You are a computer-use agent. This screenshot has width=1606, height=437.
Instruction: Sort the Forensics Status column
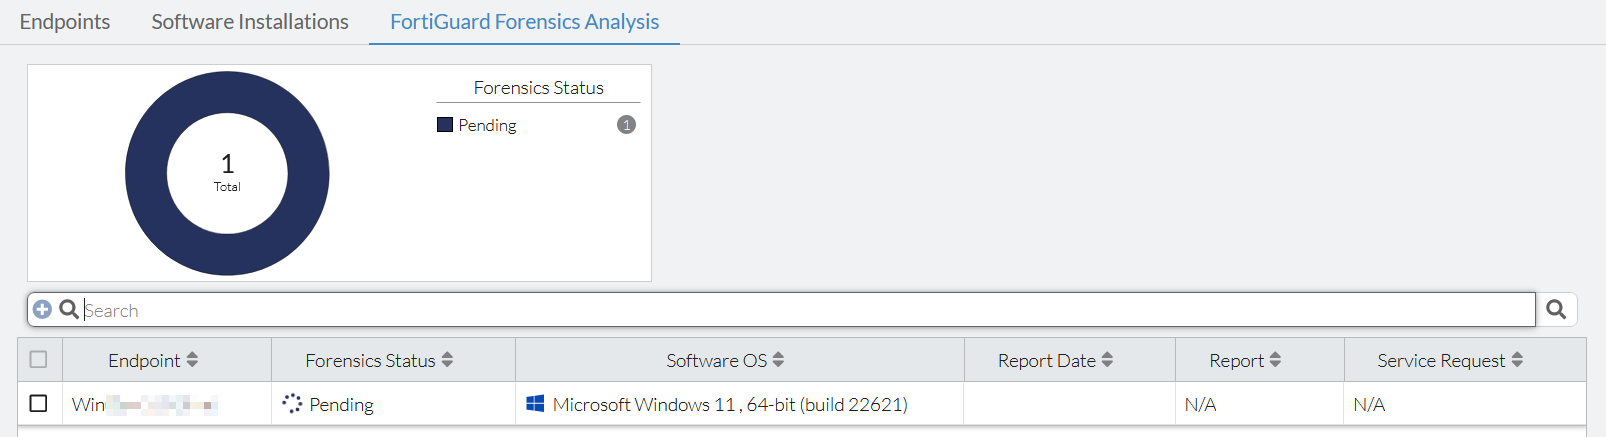click(x=447, y=360)
